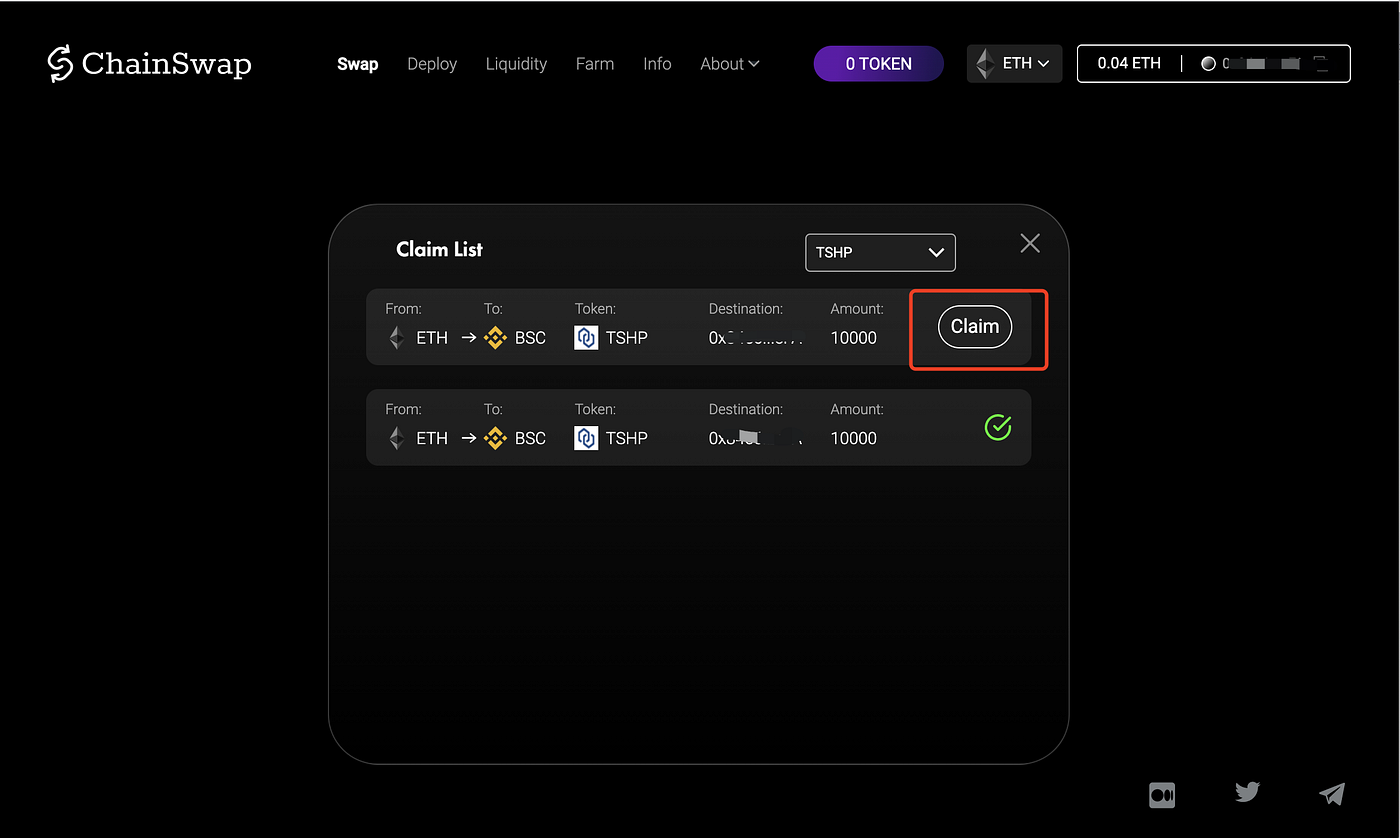Click the amount 10000 in the unclaimed row
Image resolution: width=1400 pixels, height=838 pixels.
(854, 338)
